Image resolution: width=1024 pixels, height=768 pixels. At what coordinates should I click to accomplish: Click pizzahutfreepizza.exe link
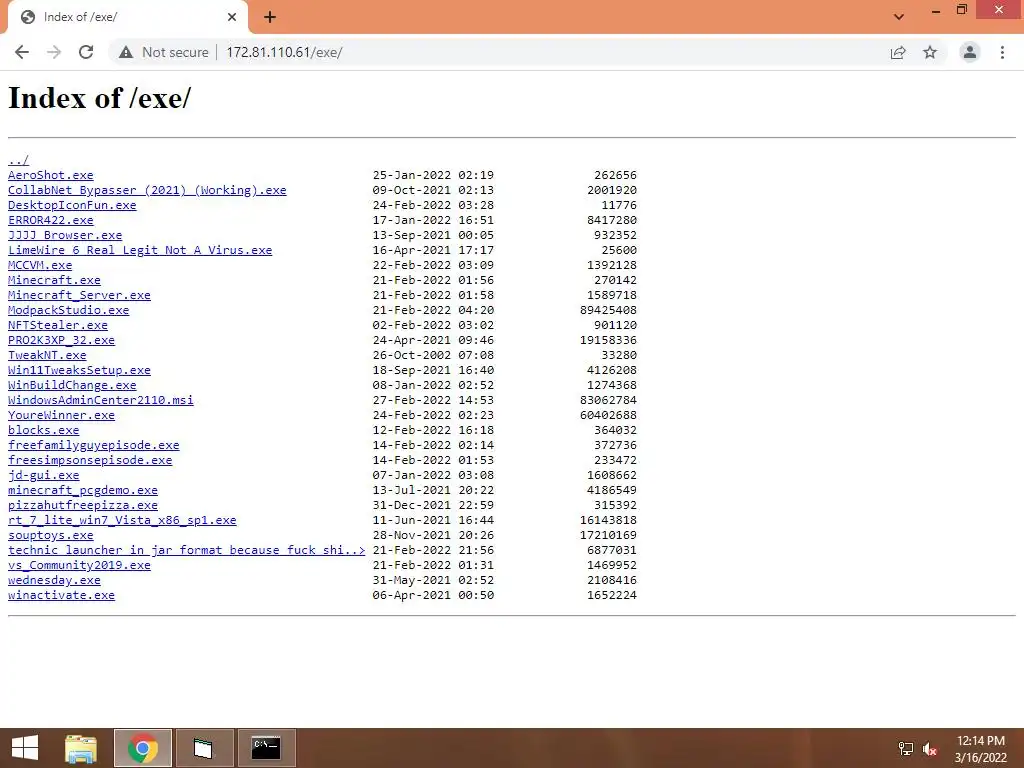pyautogui.click(x=83, y=505)
